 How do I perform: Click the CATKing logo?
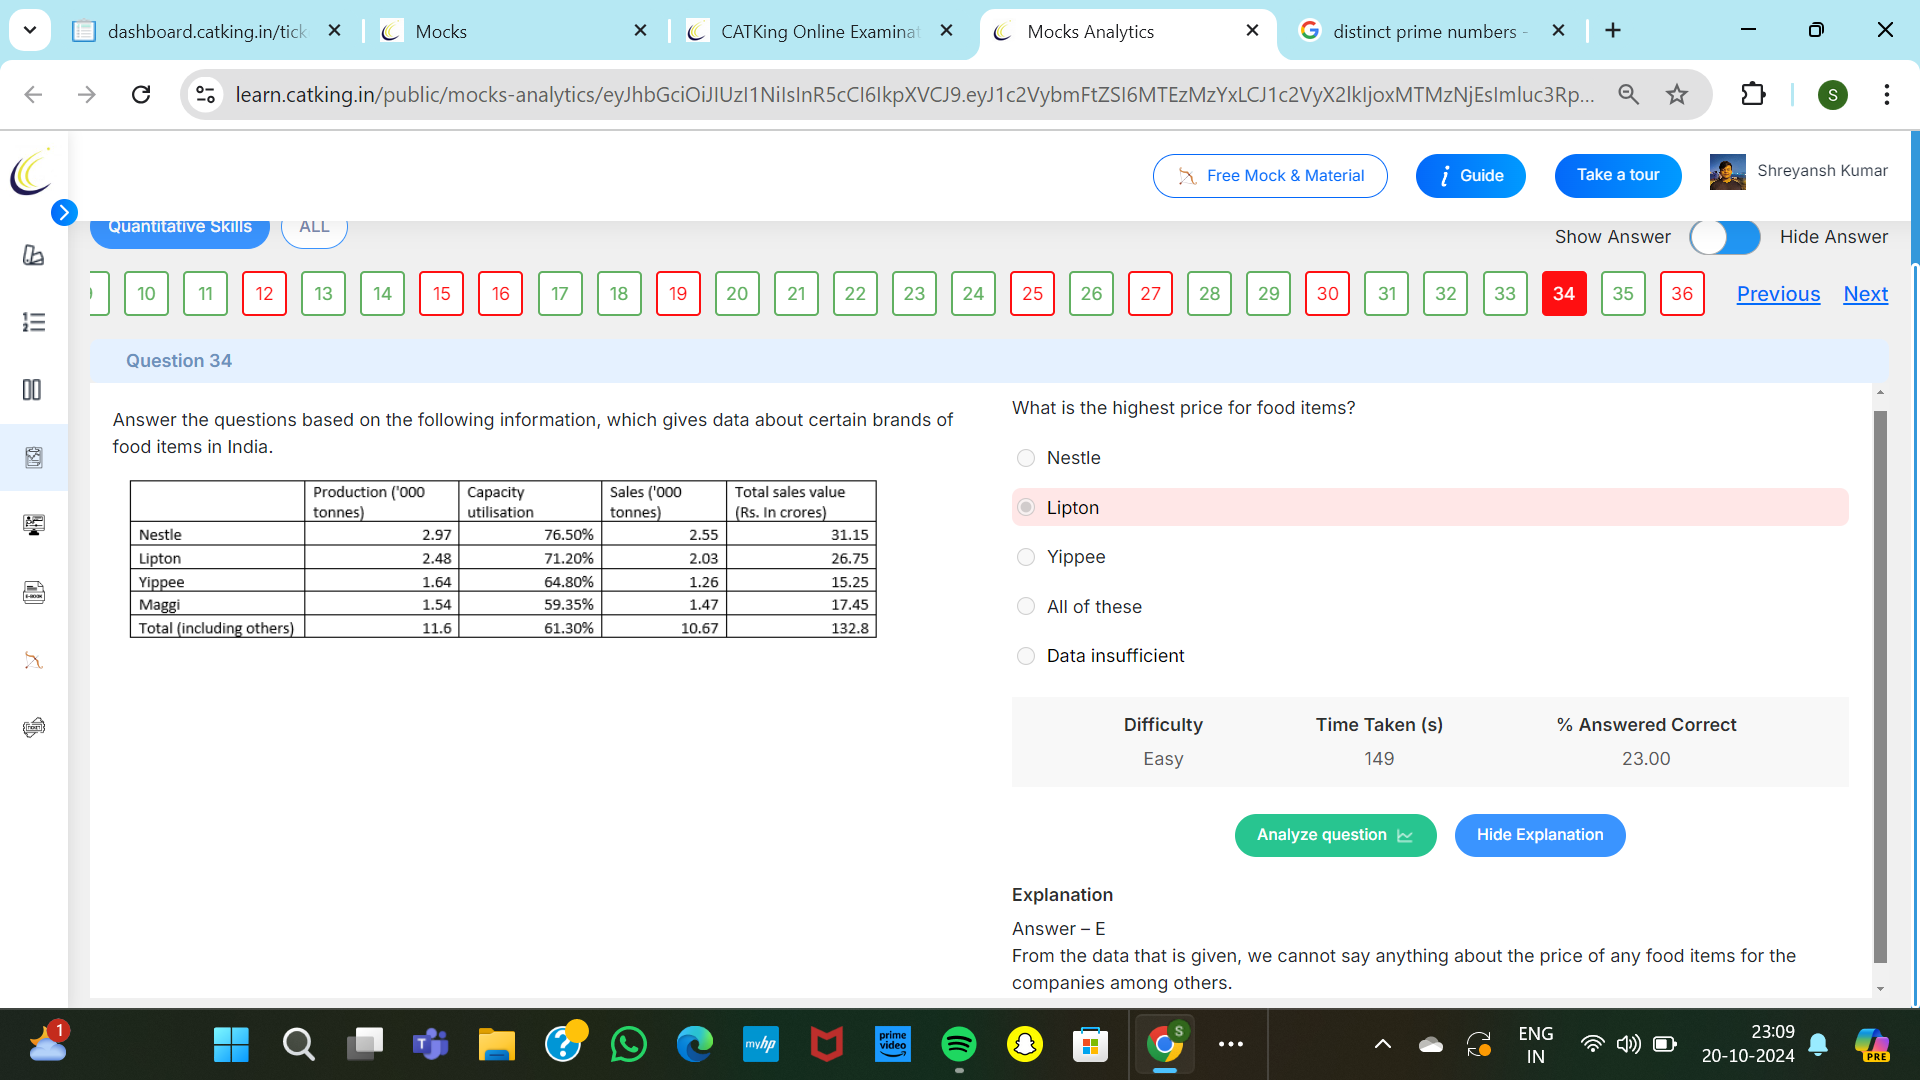coord(31,172)
